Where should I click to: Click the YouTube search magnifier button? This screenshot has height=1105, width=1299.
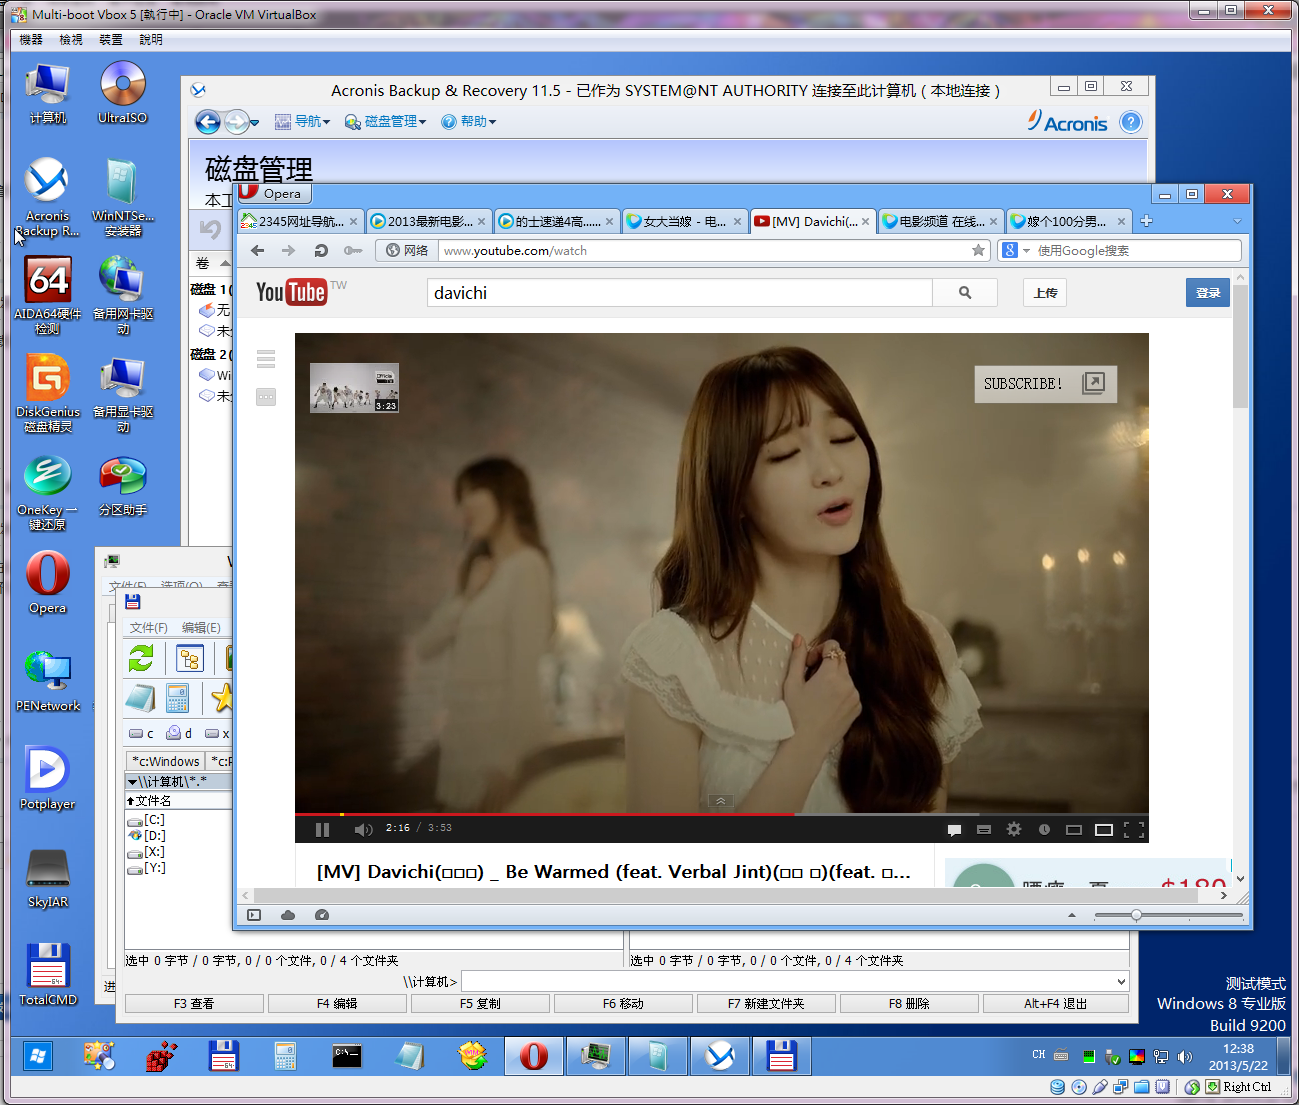pyautogui.click(x=965, y=293)
